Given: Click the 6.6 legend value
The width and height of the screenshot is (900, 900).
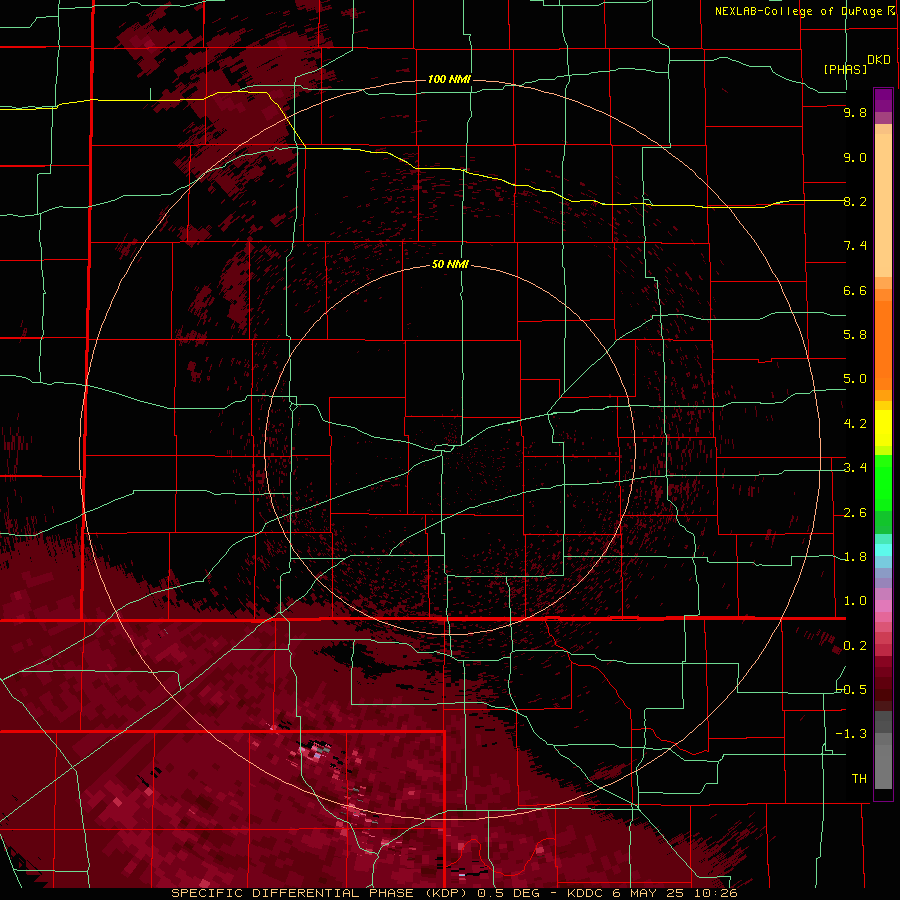Looking at the screenshot, I should (x=855, y=290).
